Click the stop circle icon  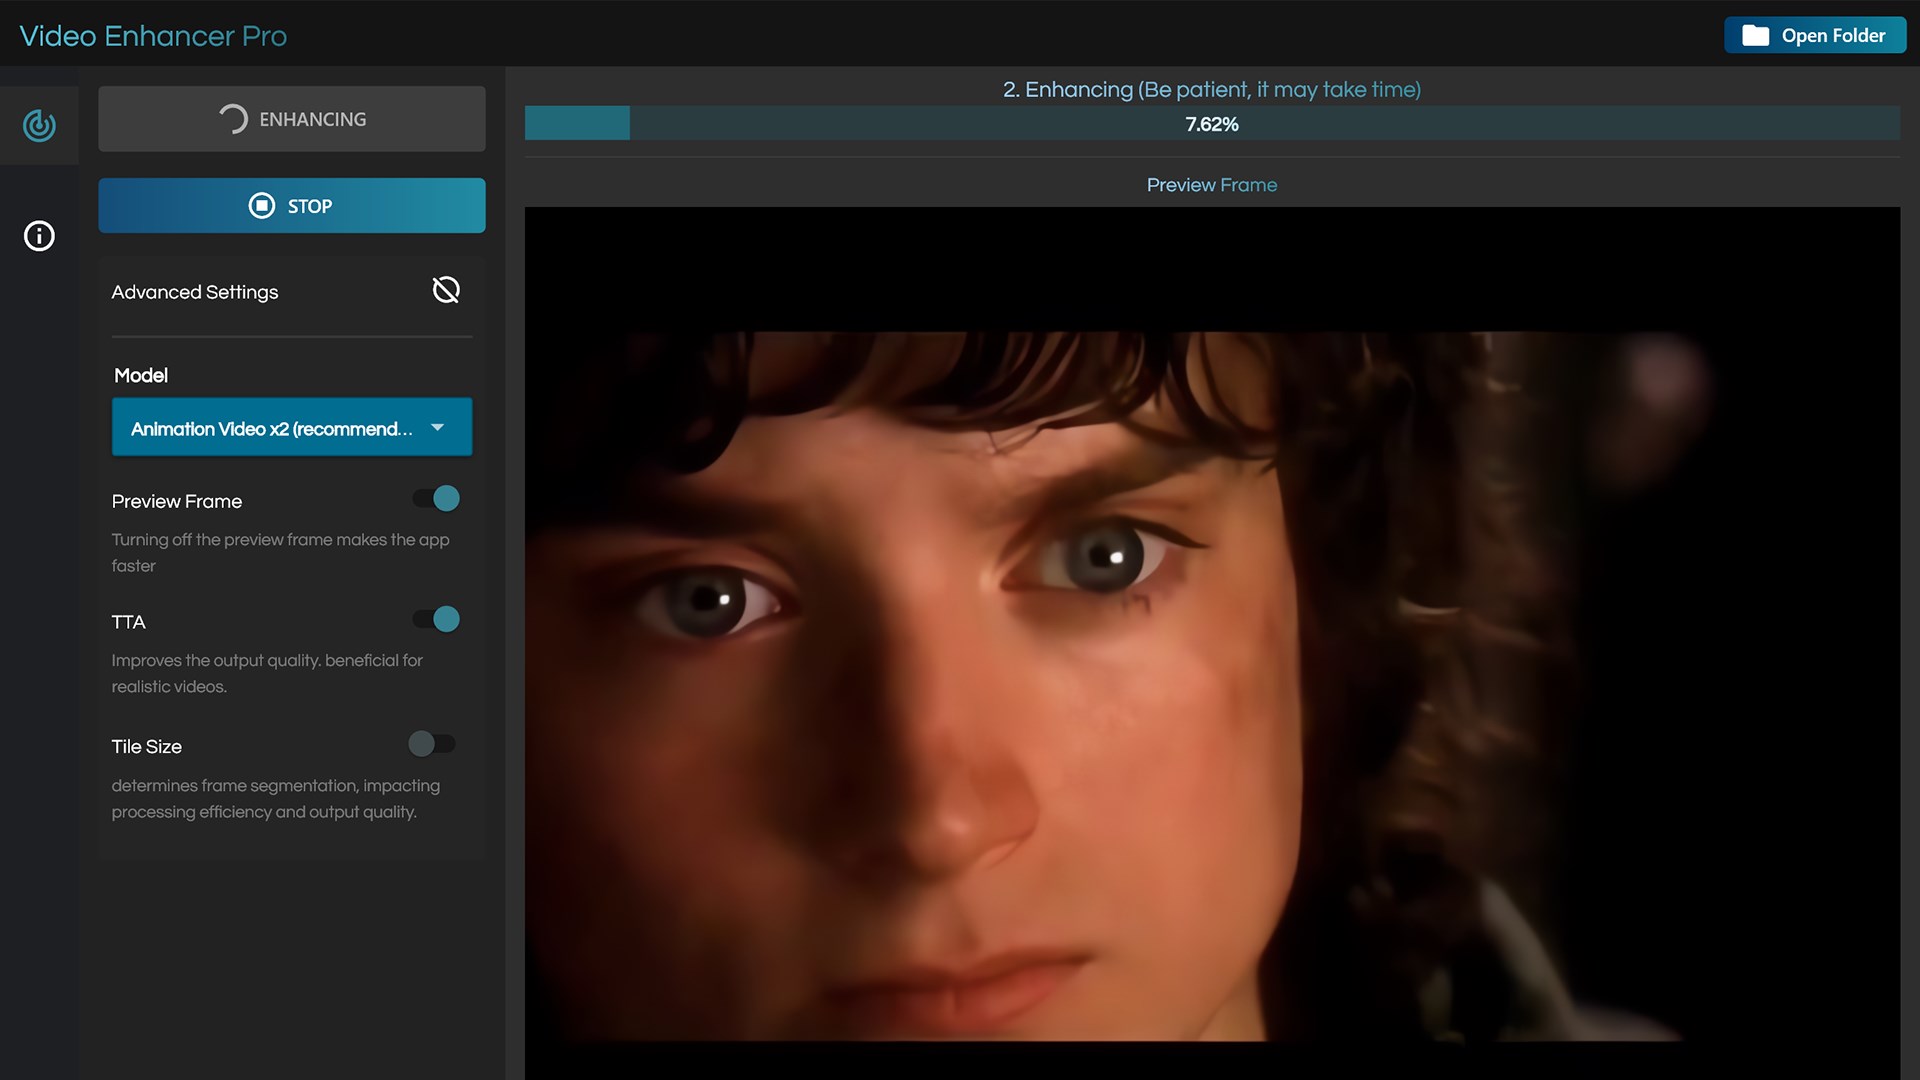point(261,206)
